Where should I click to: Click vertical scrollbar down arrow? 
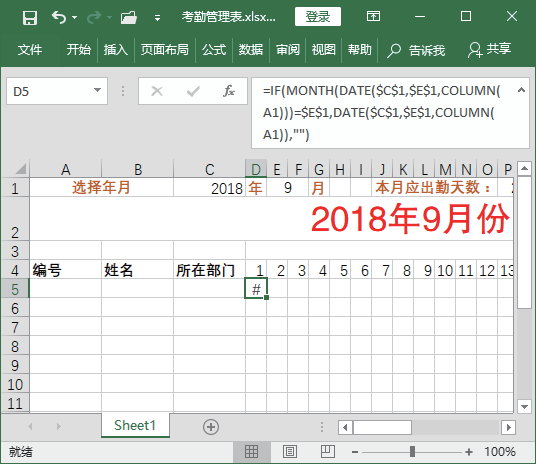pos(524,407)
